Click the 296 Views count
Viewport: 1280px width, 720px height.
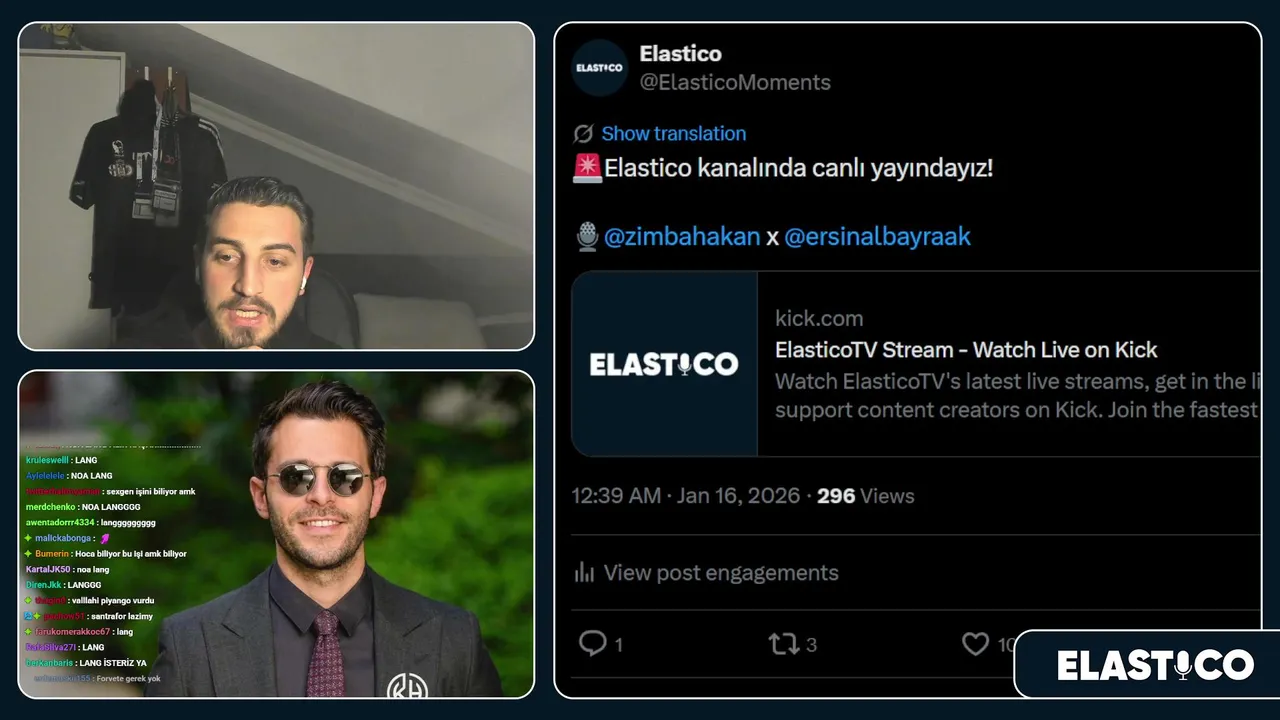(865, 496)
